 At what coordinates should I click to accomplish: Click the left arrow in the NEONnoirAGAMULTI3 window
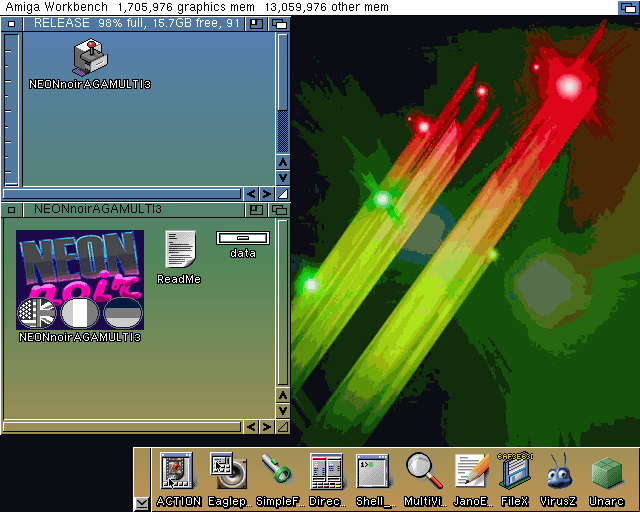pos(251,427)
